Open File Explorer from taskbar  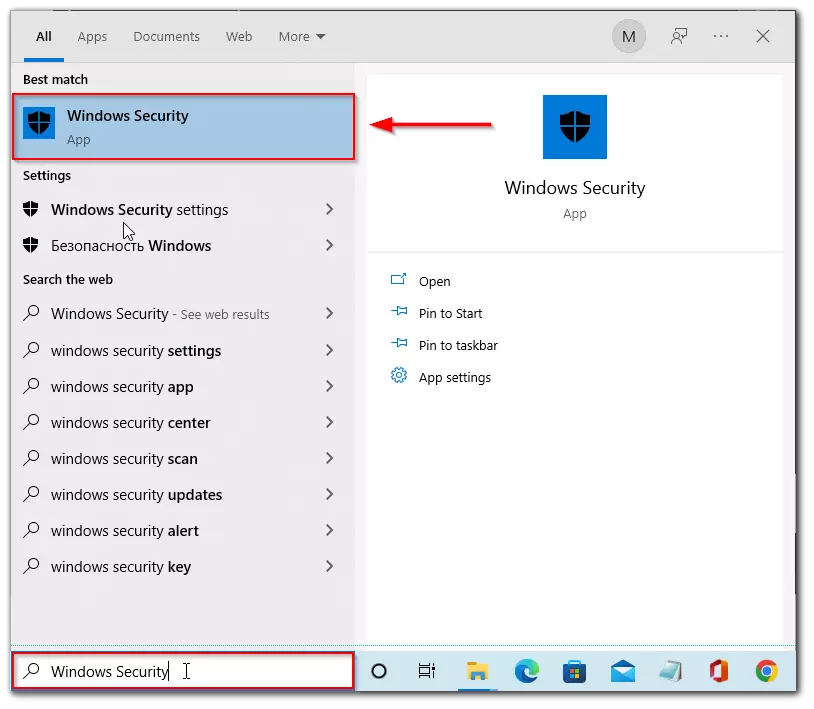pos(477,671)
